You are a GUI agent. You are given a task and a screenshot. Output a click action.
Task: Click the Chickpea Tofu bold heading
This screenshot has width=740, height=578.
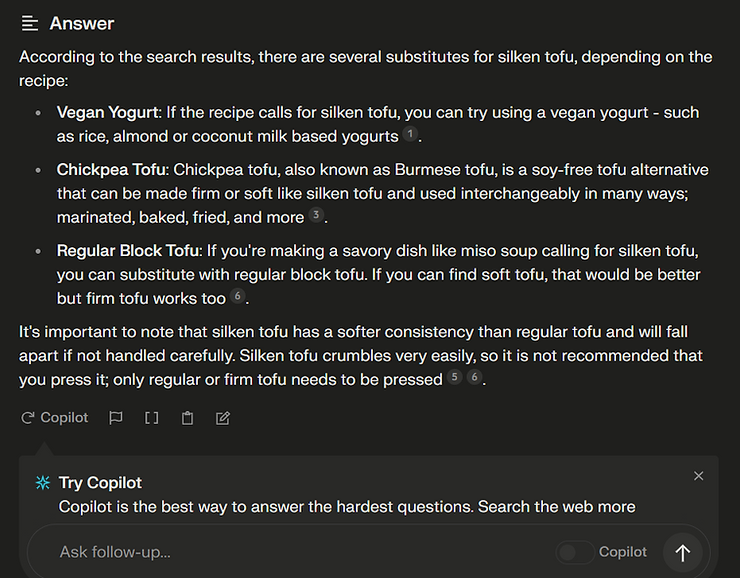pos(111,170)
